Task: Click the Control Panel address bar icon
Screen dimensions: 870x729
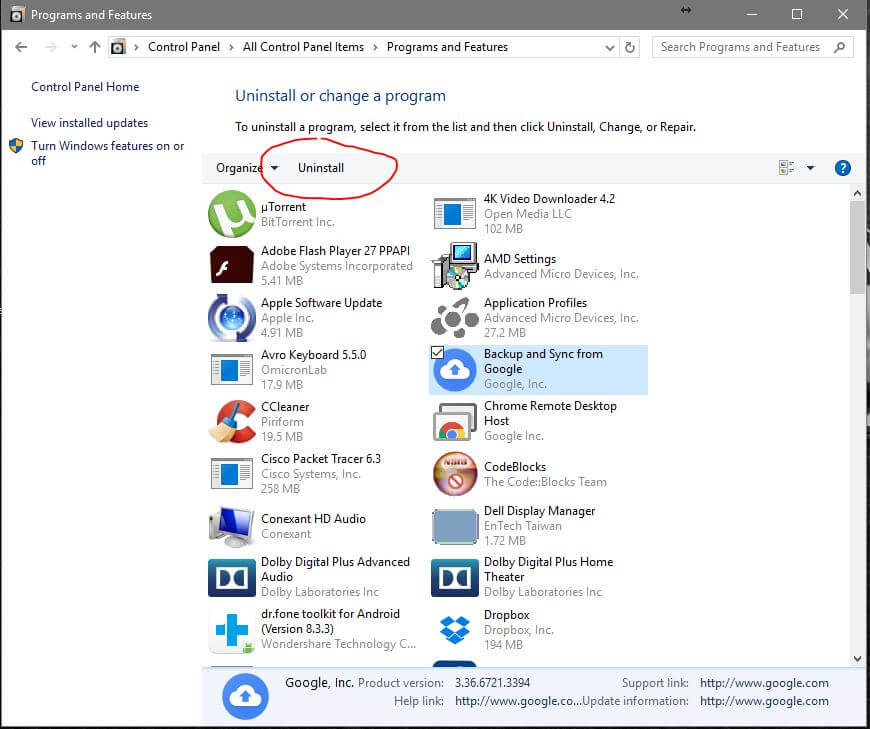Action: coord(118,47)
